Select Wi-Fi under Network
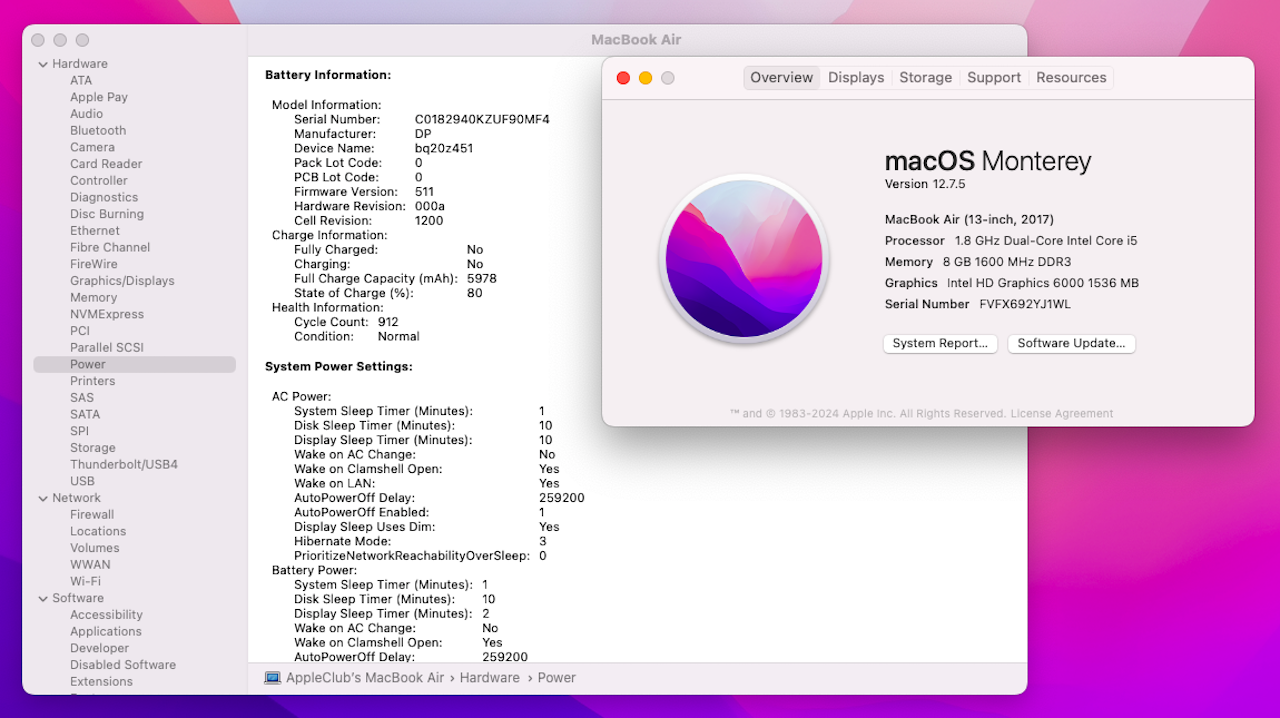The width and height of the screenshot is (1280, 718). [85, 581]
